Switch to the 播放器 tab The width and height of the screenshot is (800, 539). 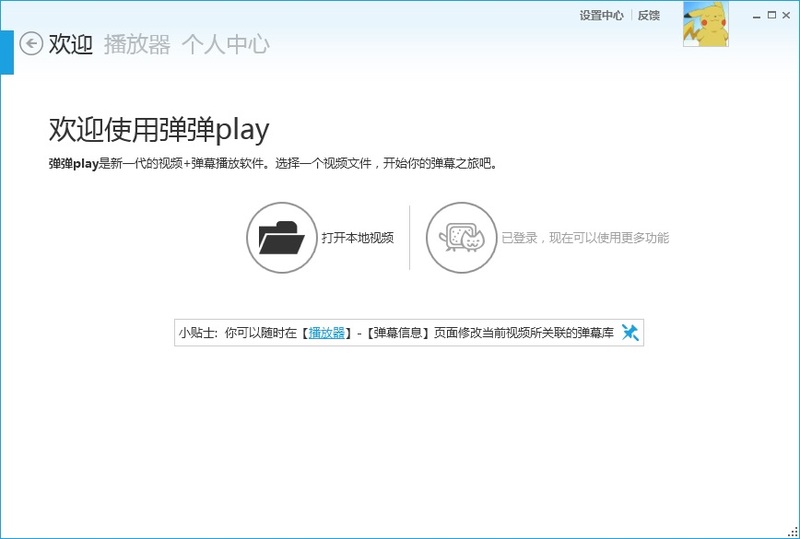coord(137,44)
